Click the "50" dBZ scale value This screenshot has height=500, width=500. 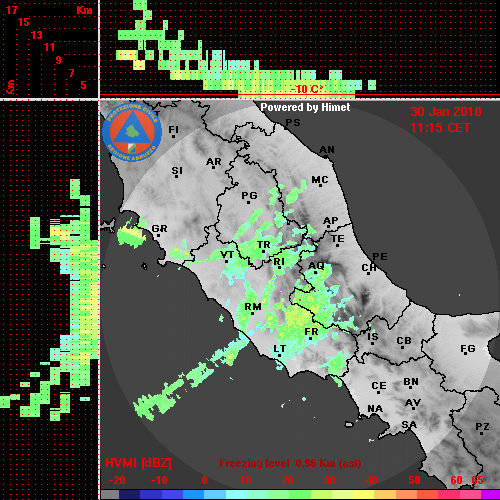(x=414, y=480)
